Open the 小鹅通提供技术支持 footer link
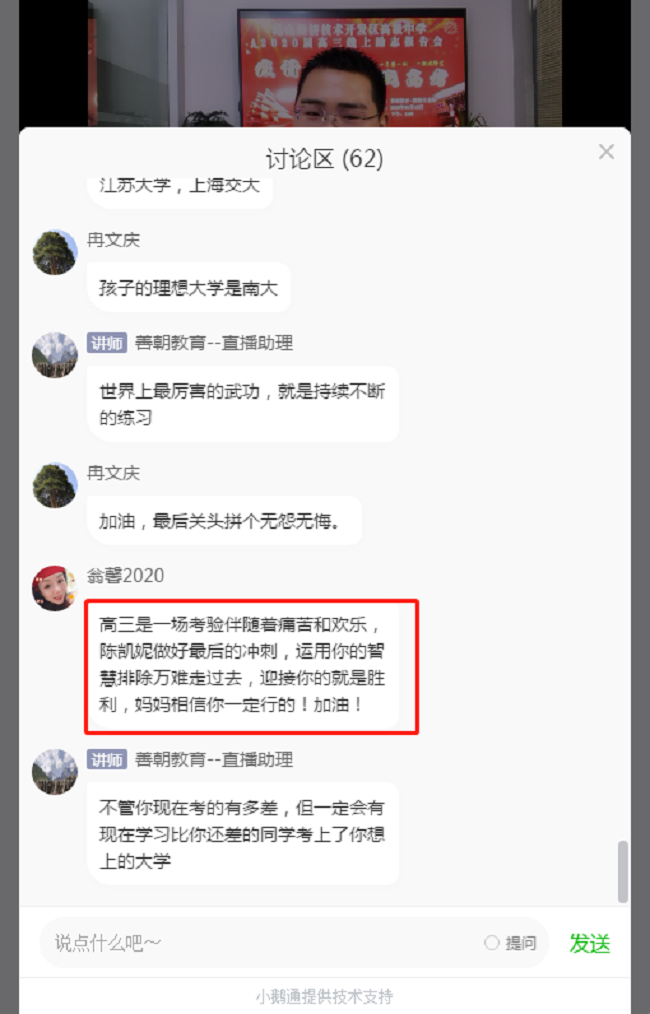This screenshot has width=650, height=1014. click(x=324, y=997)
